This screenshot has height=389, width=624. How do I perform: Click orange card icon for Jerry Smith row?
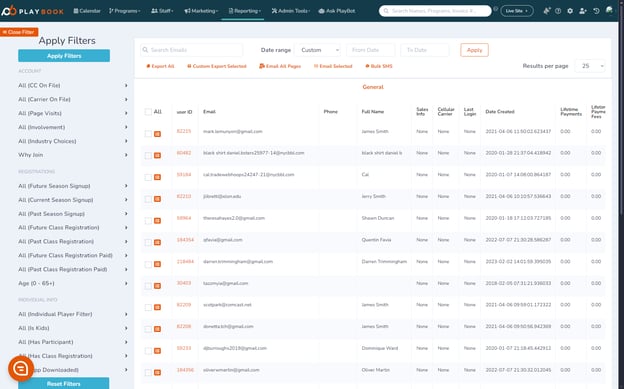(157, 199)
